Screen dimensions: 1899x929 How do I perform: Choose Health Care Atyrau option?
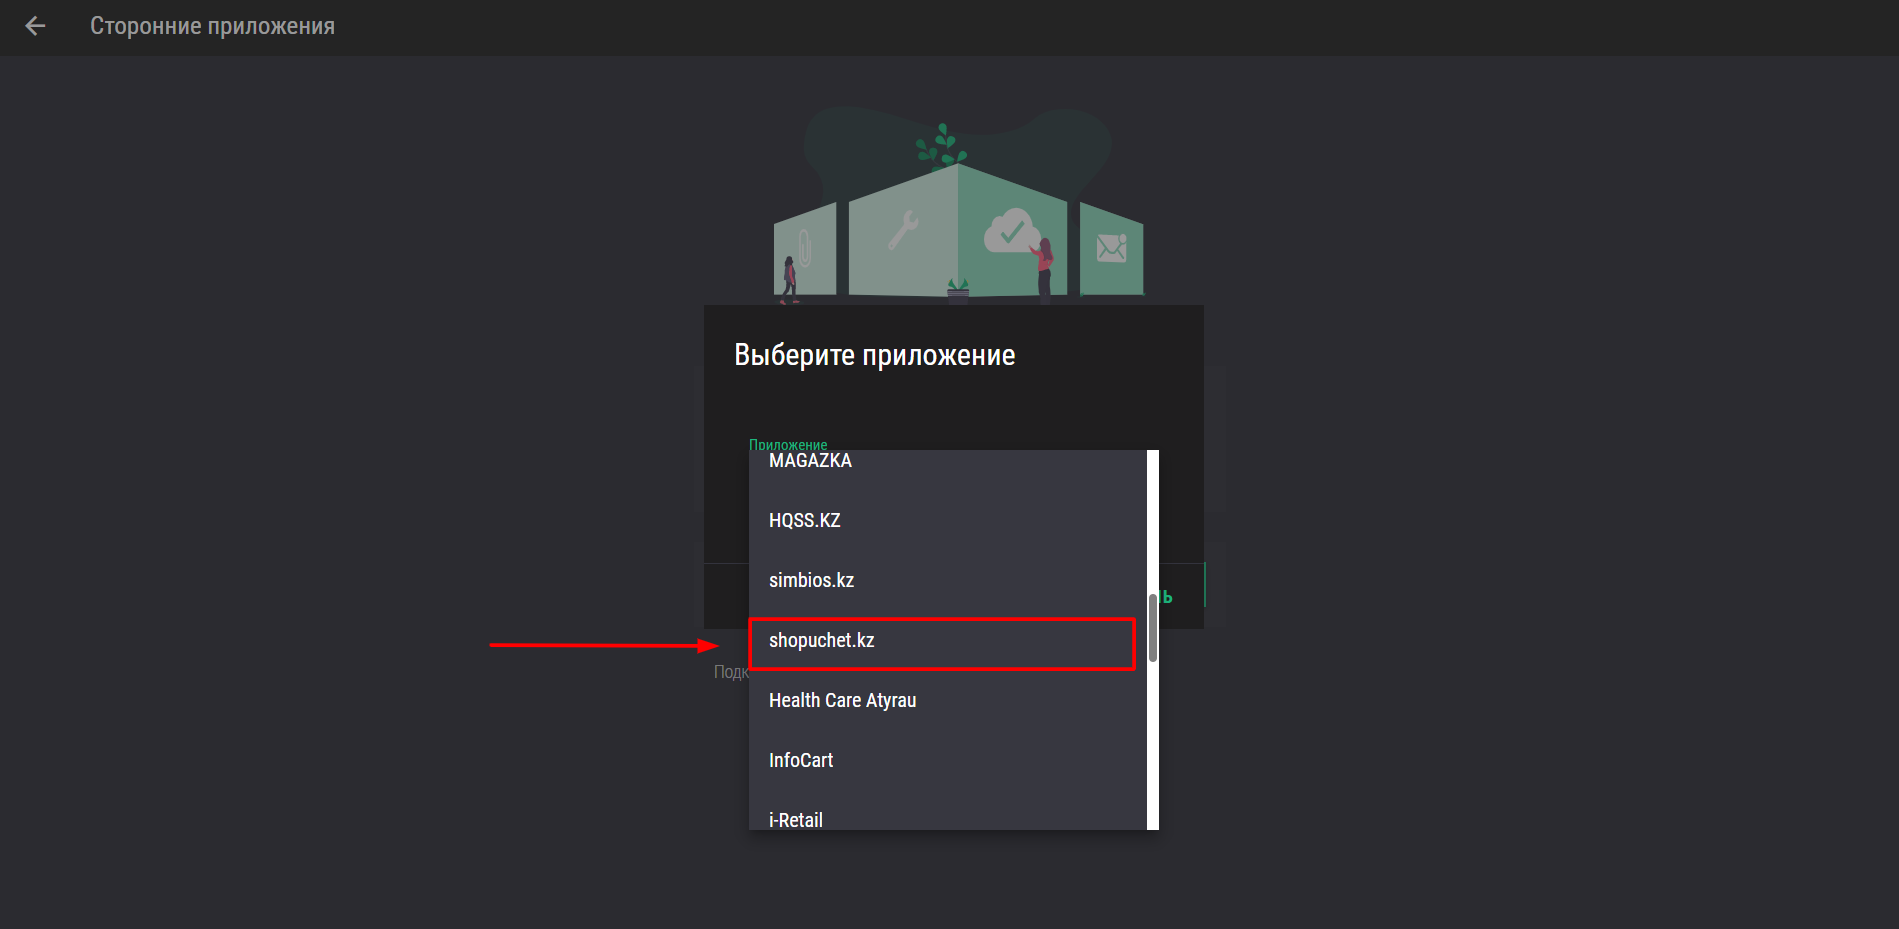pyautogui.click(x=842, y=700)
